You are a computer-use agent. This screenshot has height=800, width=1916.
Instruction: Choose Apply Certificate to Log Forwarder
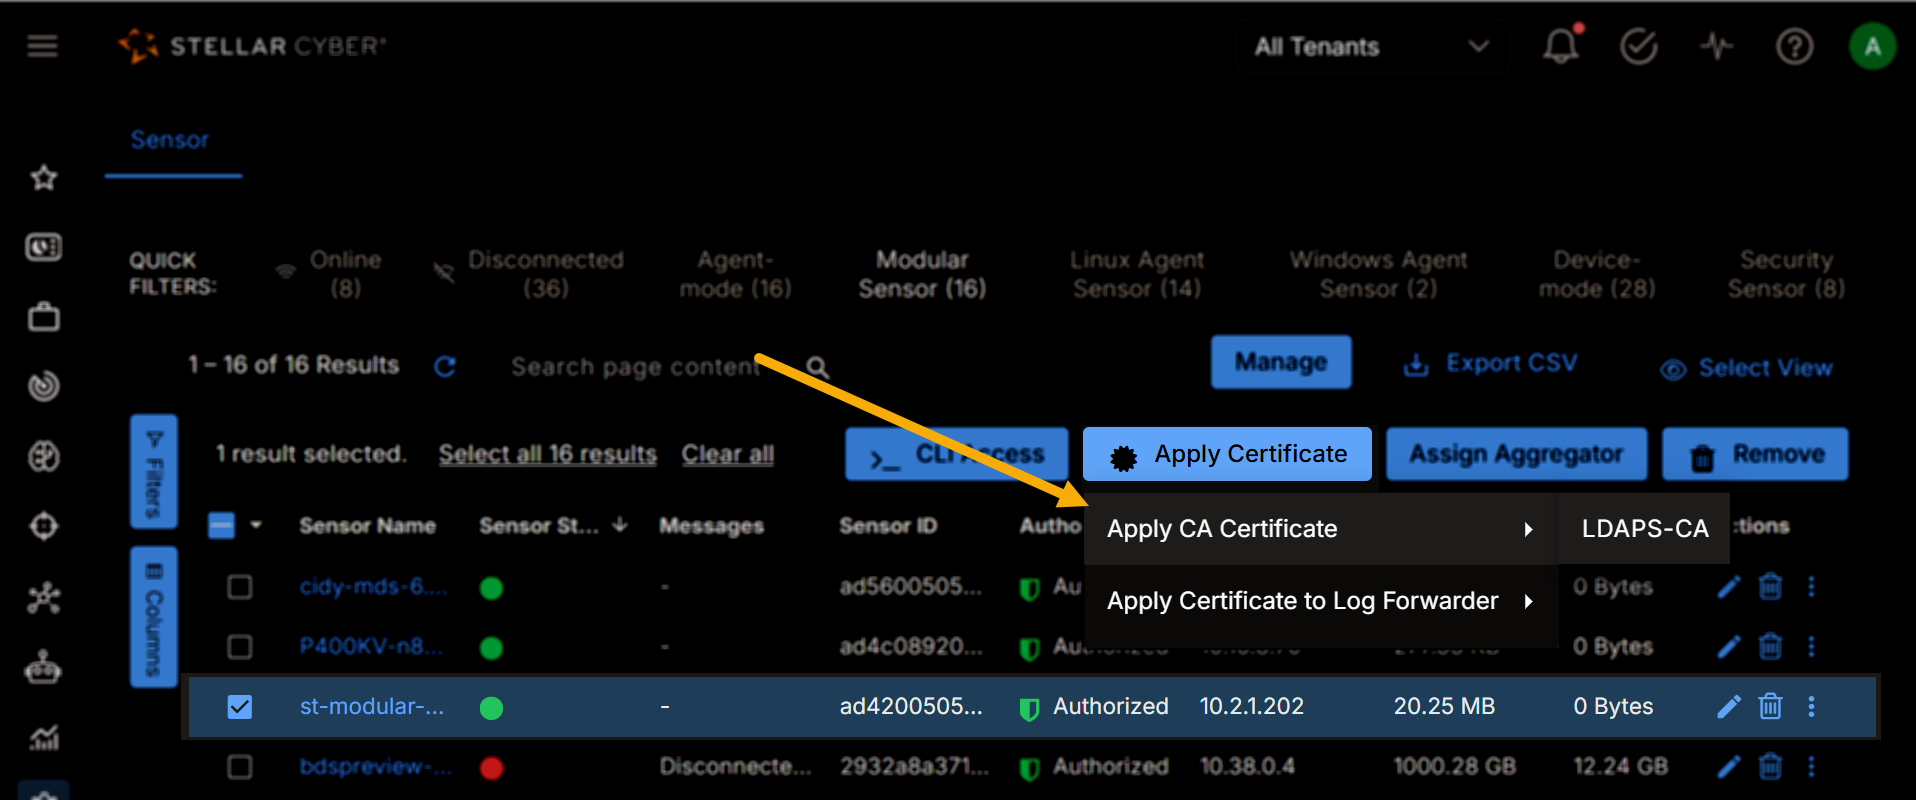1321,601
